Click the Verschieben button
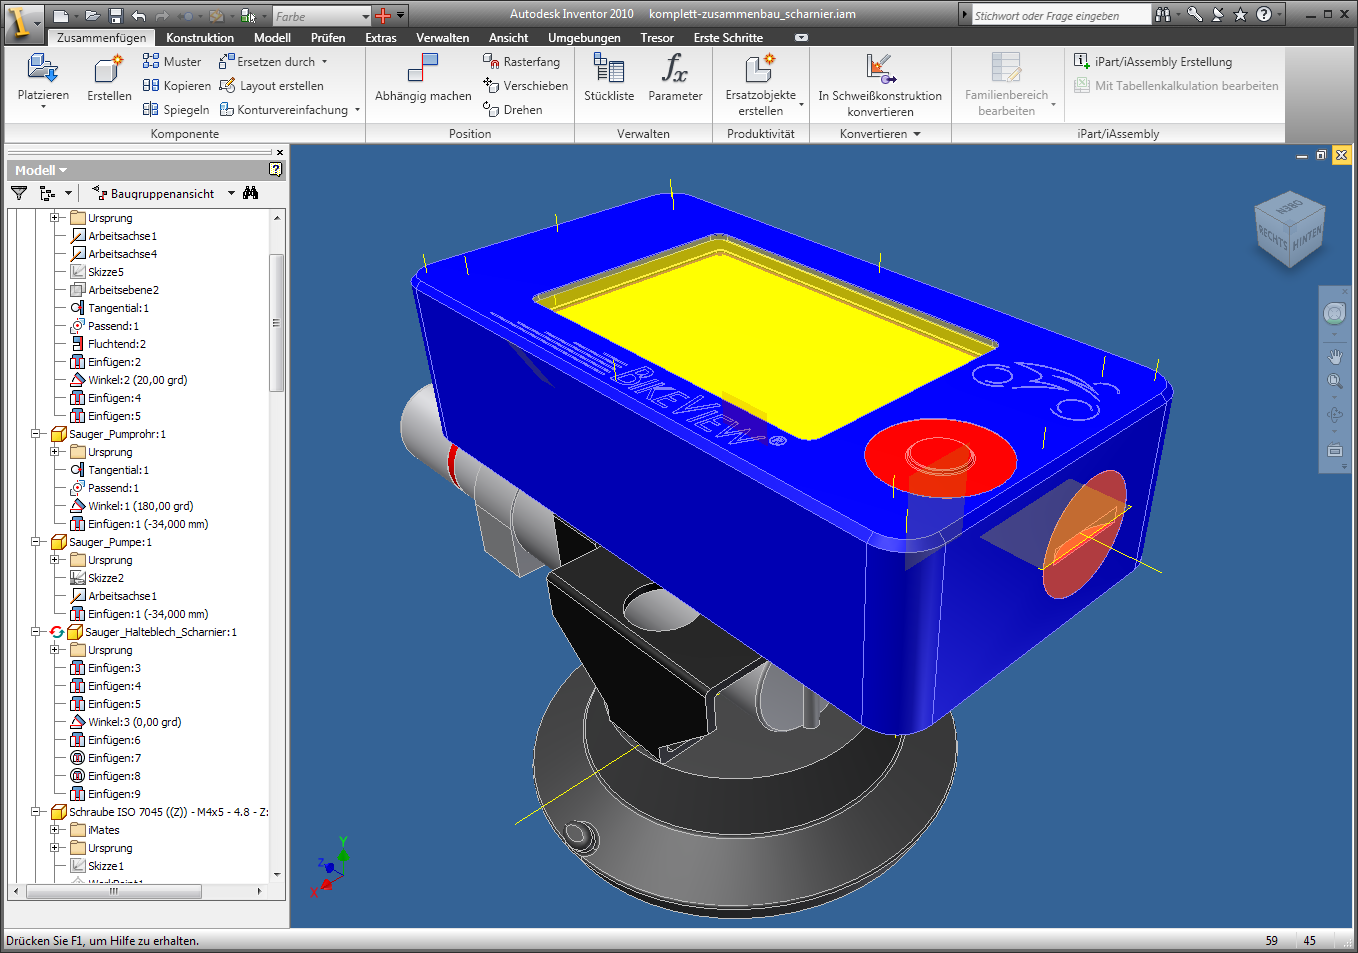 pos(526,86)
